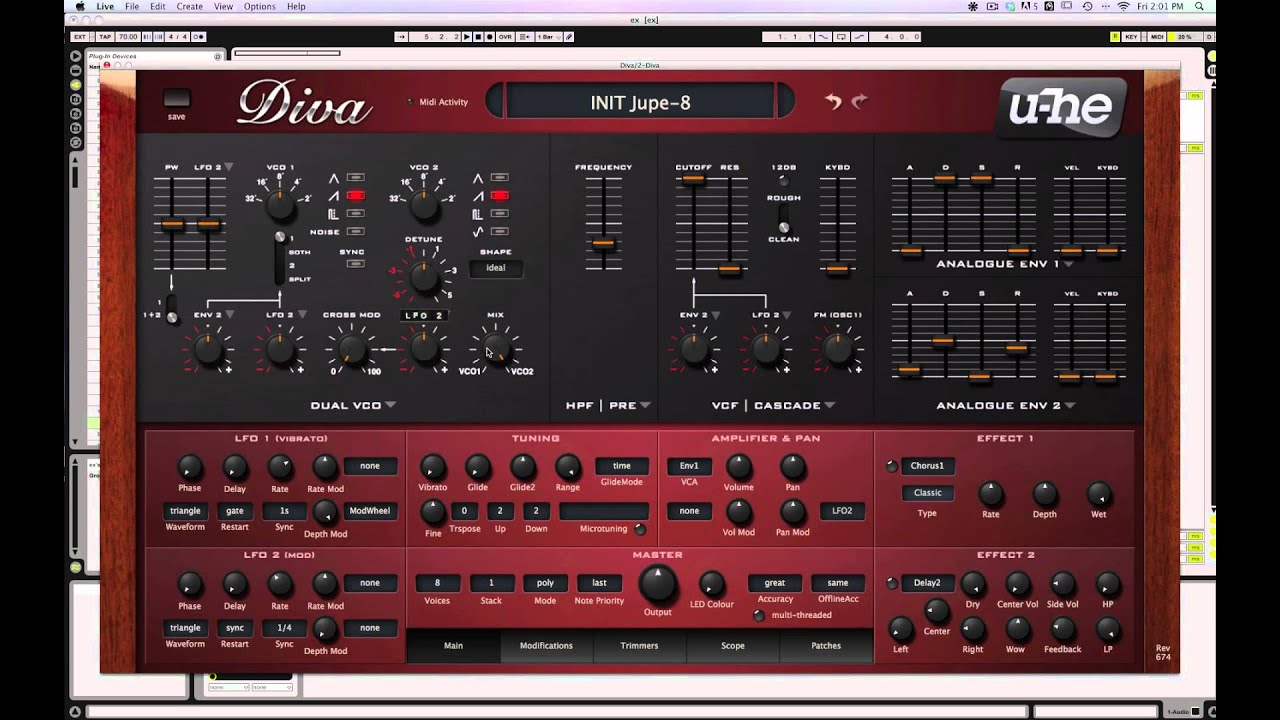
Task: Click the Effect 1 Wet knob
Action: tap(1098, 494)
